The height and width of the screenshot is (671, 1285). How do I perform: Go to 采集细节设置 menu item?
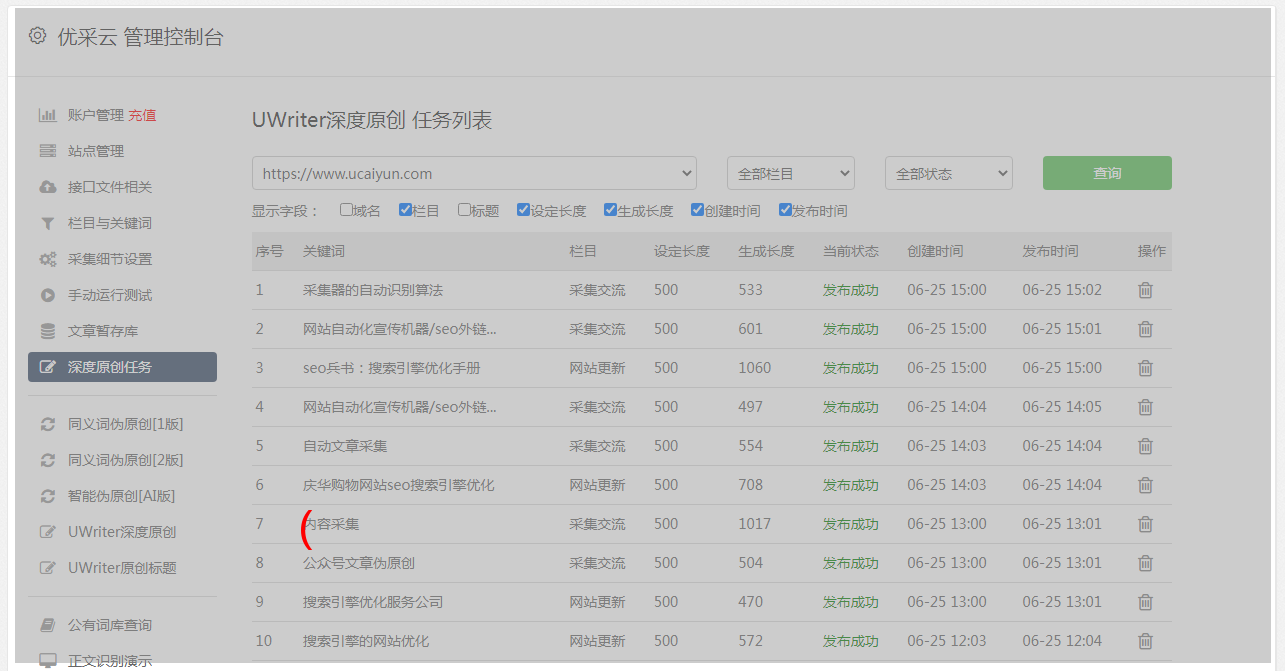[110, 259]
